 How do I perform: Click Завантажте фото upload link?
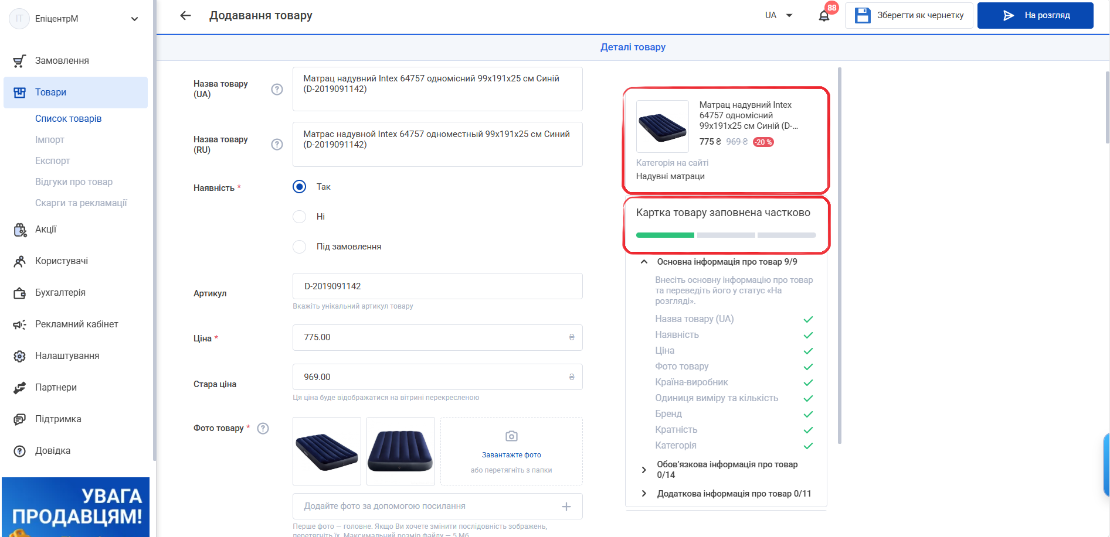[x=511, y=455]
